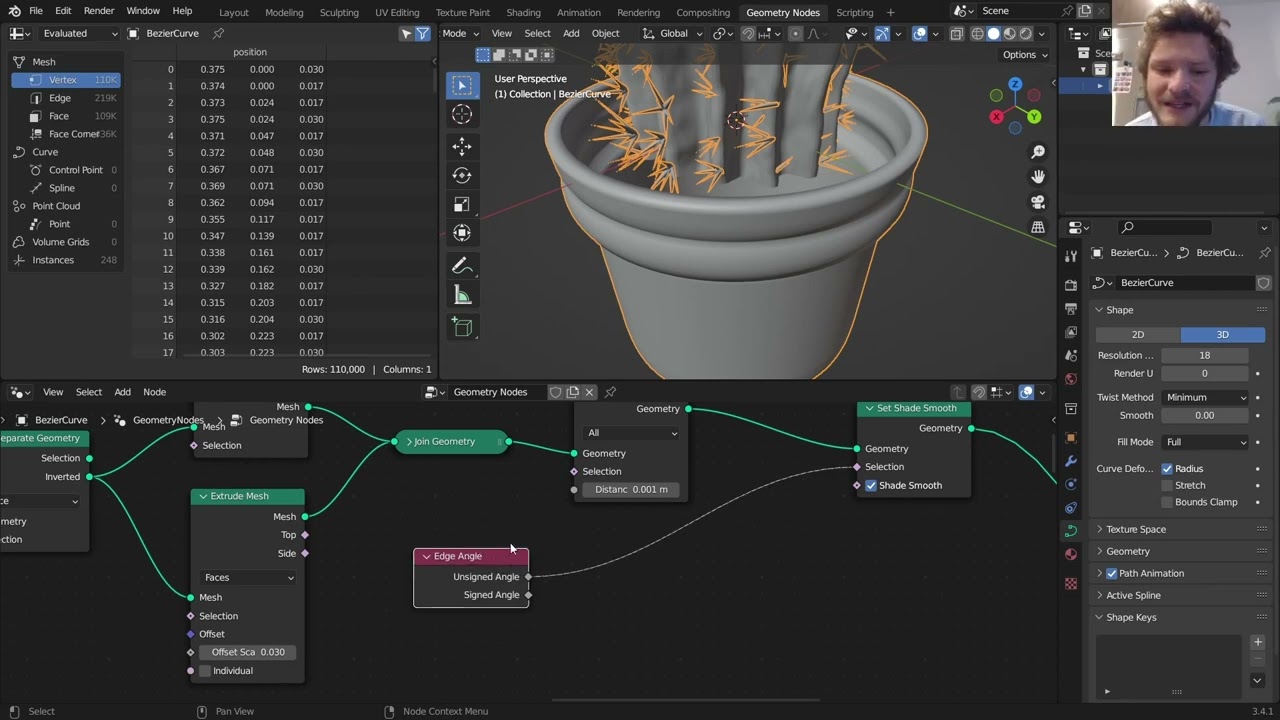Choose the Rotate tool in viewport toolbar

[x=462, y=175]
